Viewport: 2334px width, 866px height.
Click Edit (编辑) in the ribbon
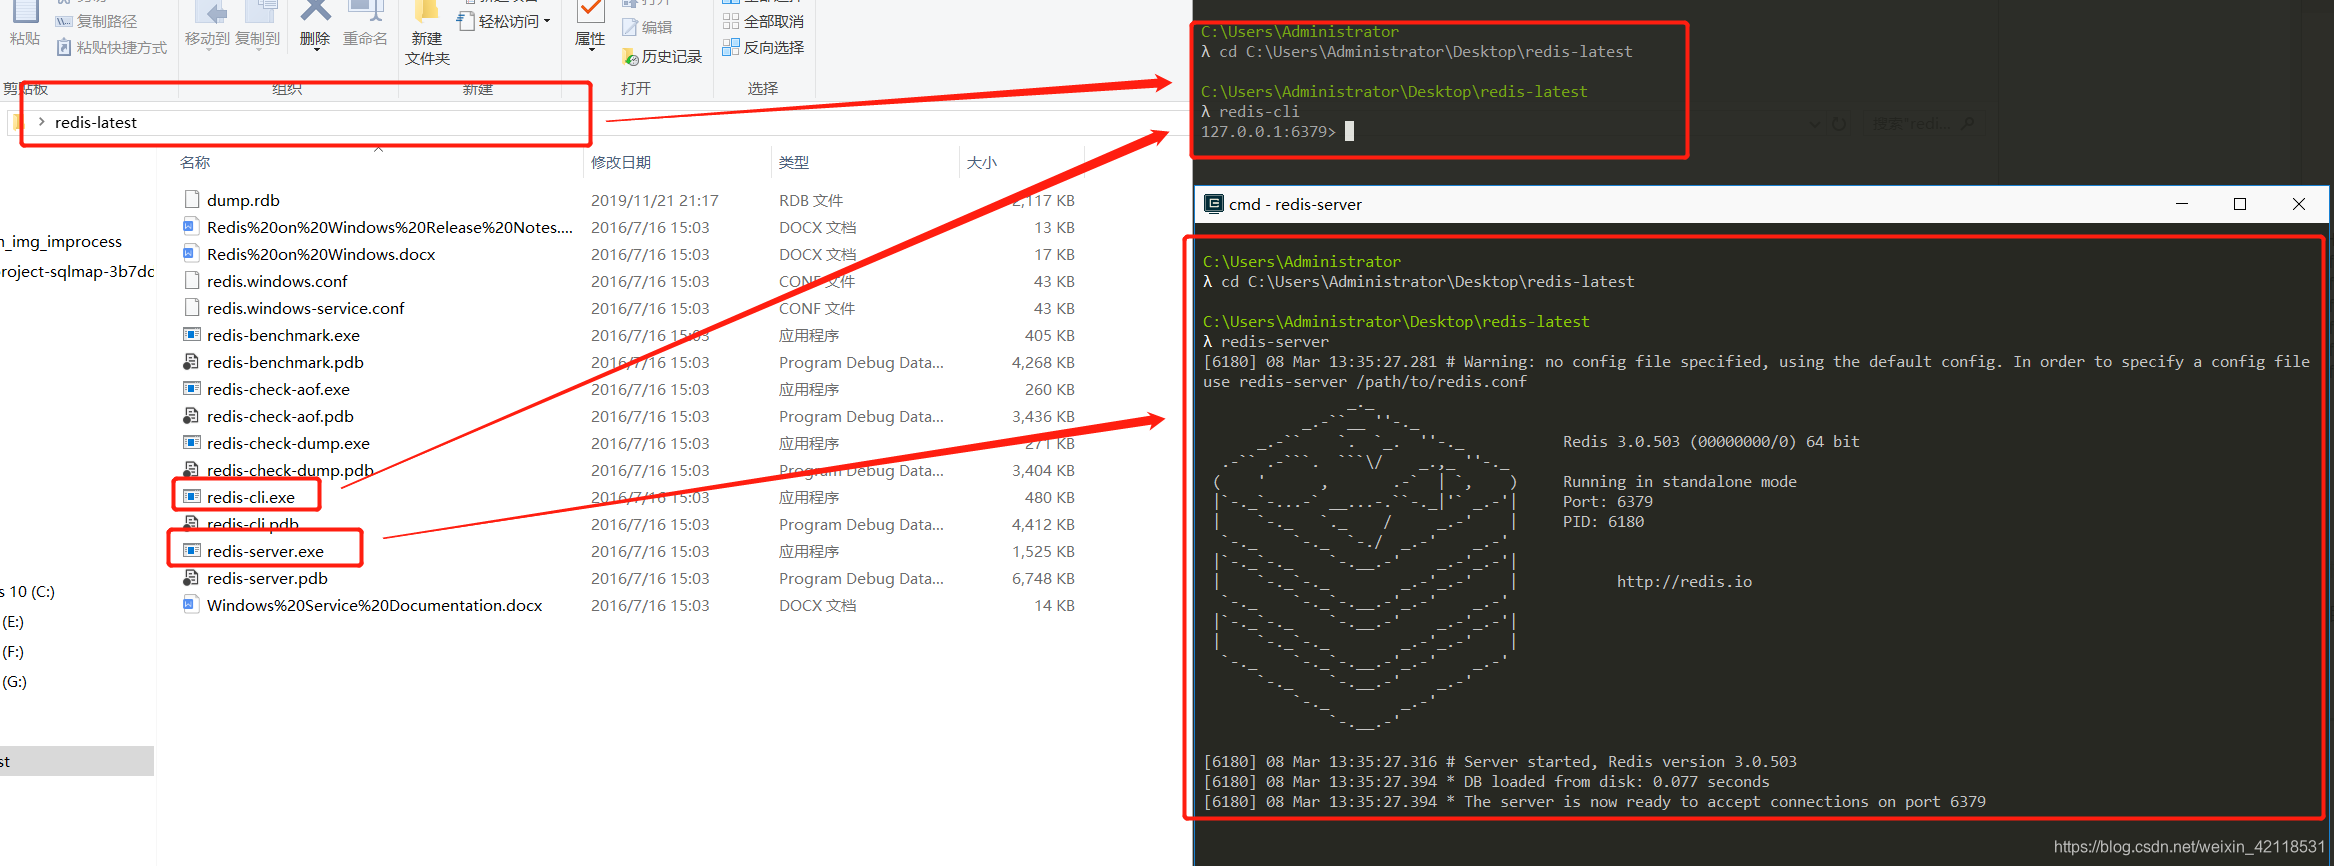(647, 27)
